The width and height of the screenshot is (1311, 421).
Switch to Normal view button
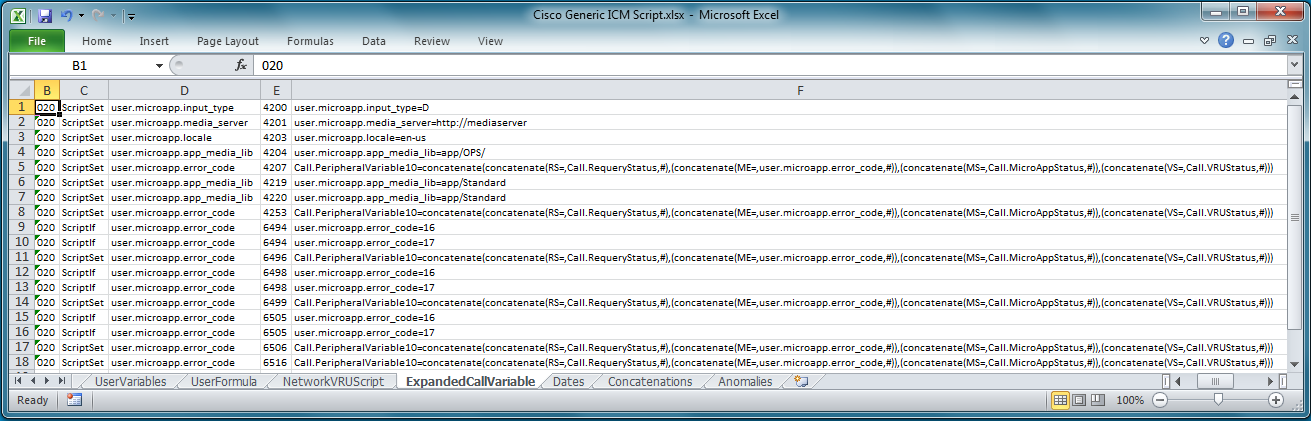pyautogui.click(x=1060, y=400)
